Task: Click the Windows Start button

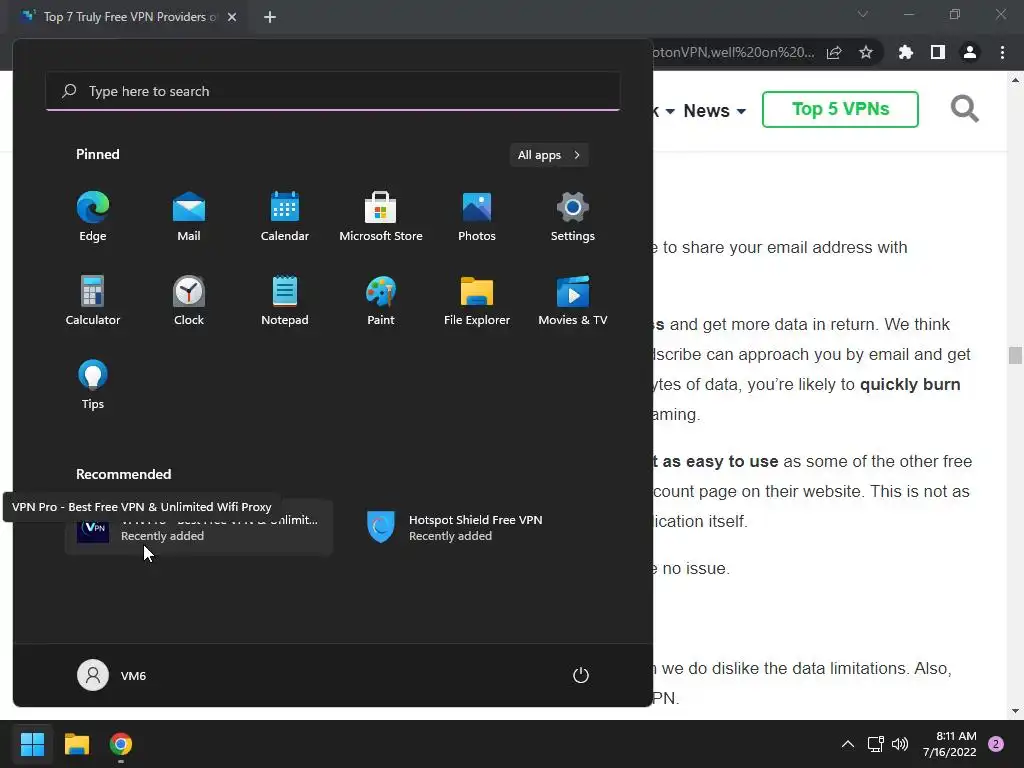Action: 32,744
